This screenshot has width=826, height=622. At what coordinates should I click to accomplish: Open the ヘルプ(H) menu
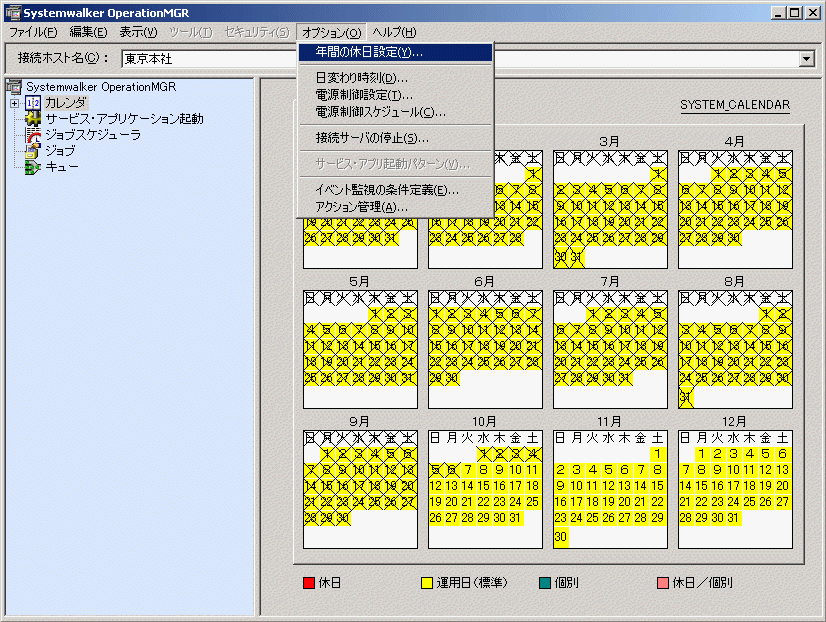tap(394, 32)
